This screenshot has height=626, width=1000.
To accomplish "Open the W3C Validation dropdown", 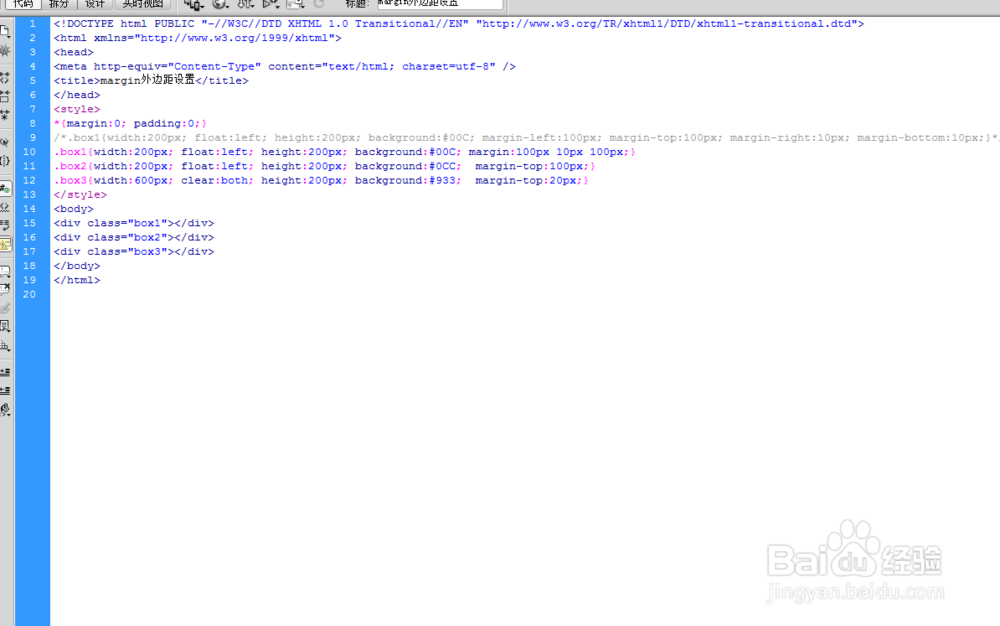I will [271, 4].
